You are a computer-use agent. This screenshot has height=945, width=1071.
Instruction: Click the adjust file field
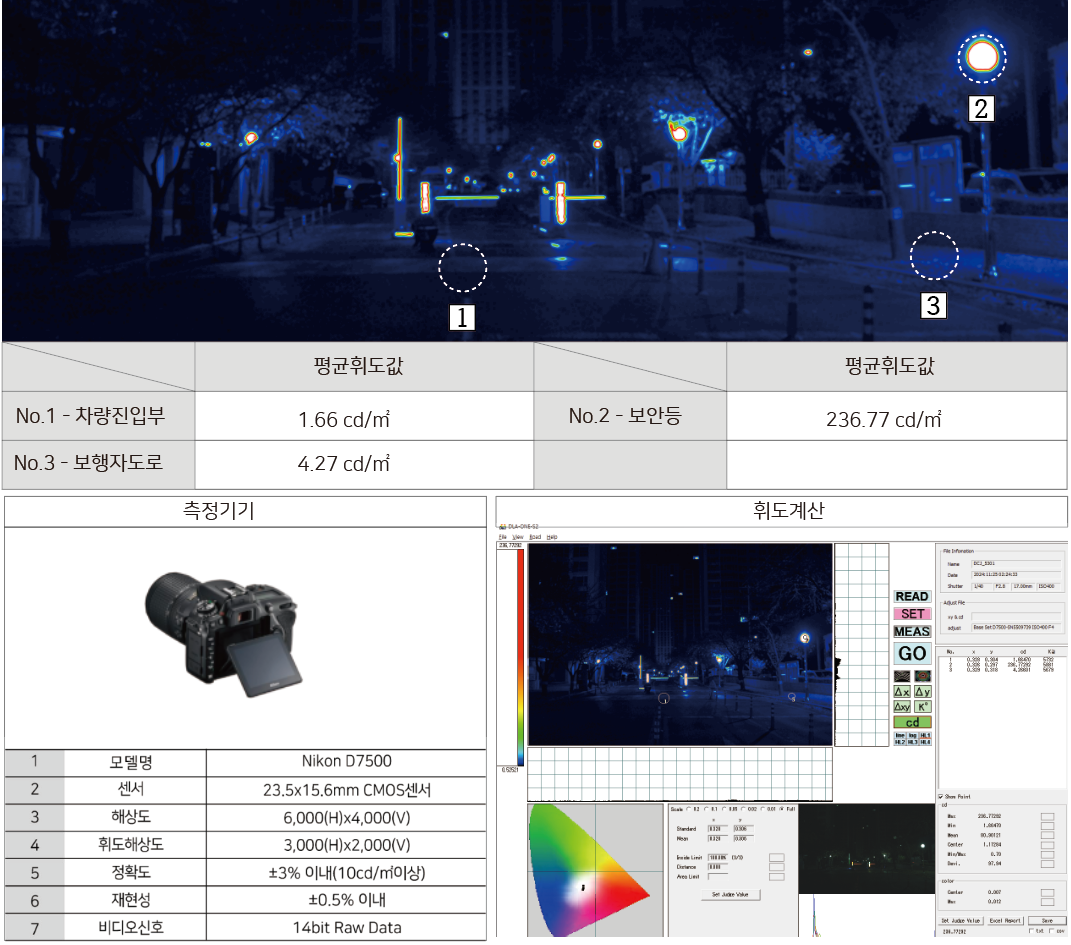[x=1016, y=627]
